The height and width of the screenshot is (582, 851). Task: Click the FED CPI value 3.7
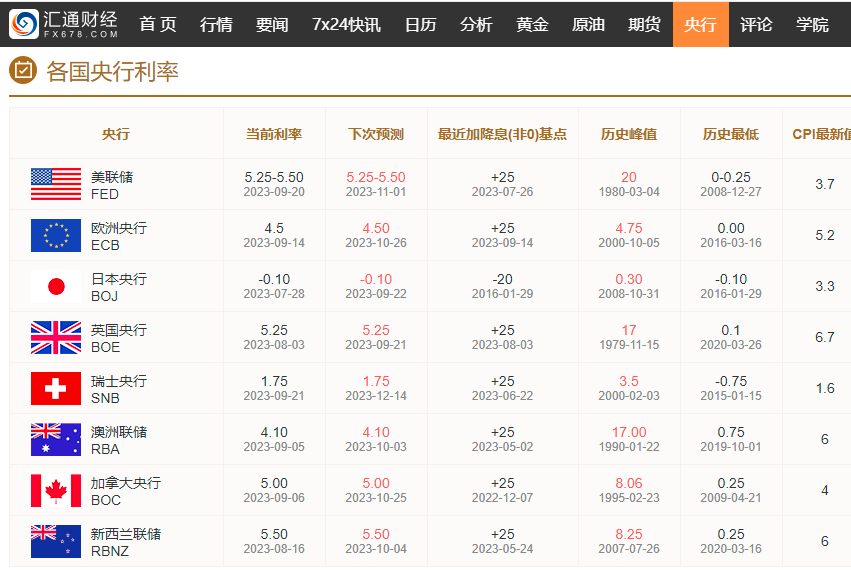point(825,184)
